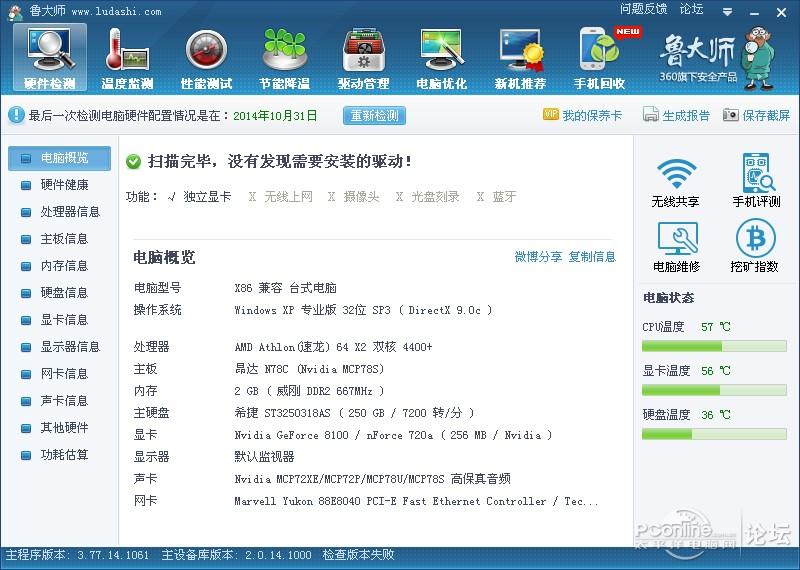This screenshot has height=570, width=800.
Task: Open 手机回收 phone recycling icon
Action: (x=600, y=58)
